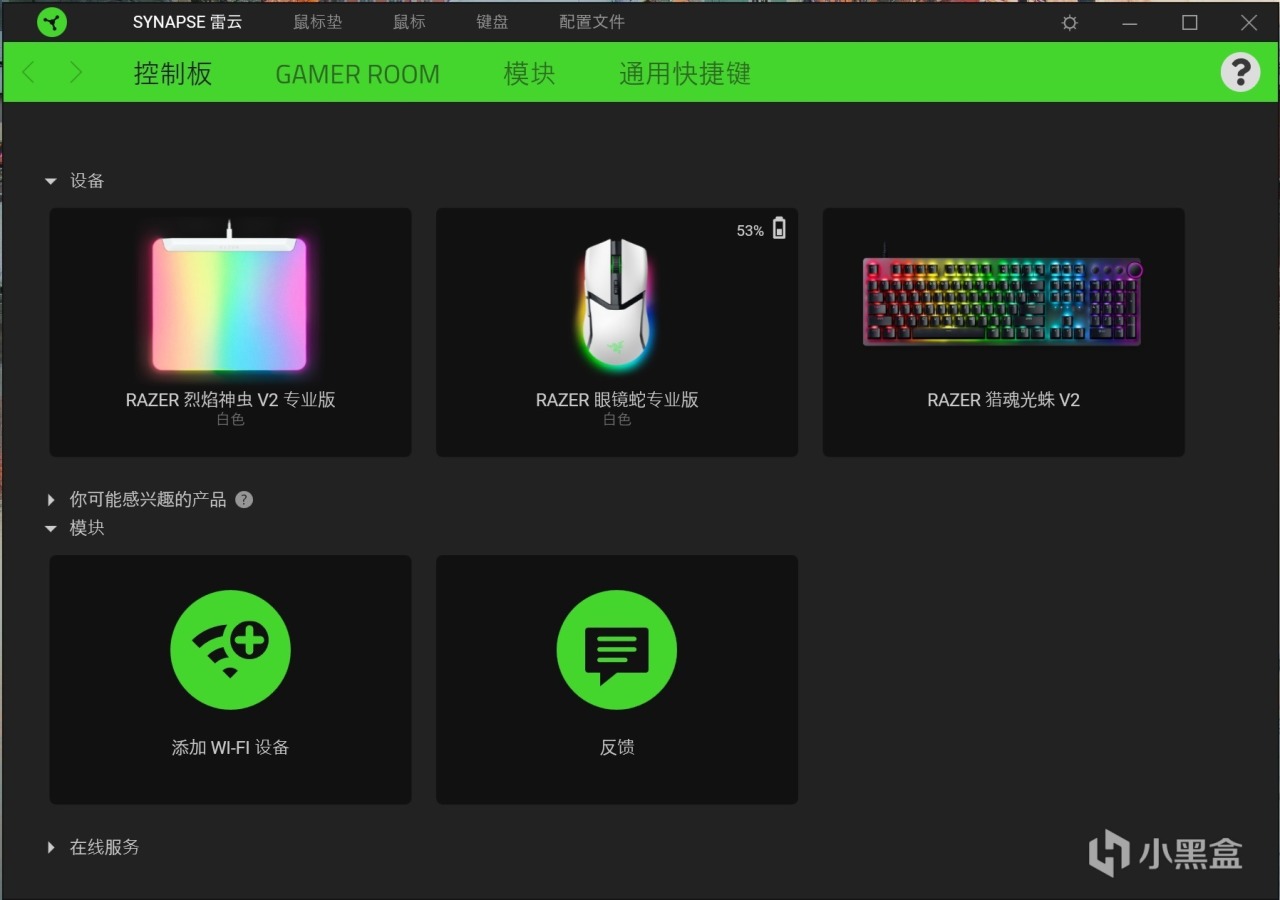Click the RAZER 眼镜蛇专业版 label
Viewport: 1280px width, 900px height.
(x=617, y=400)
